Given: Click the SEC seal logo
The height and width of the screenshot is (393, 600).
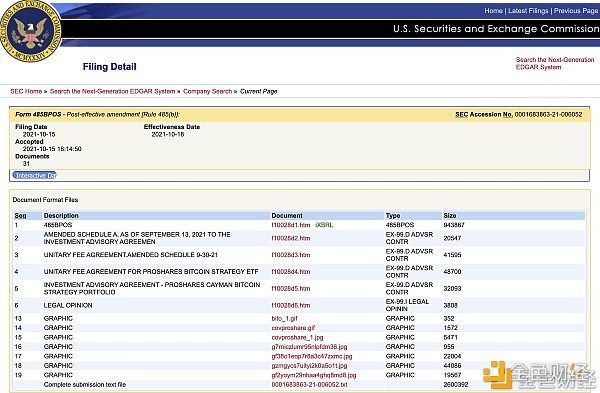Looking at the screenshot, I should (x=30, y=31).
